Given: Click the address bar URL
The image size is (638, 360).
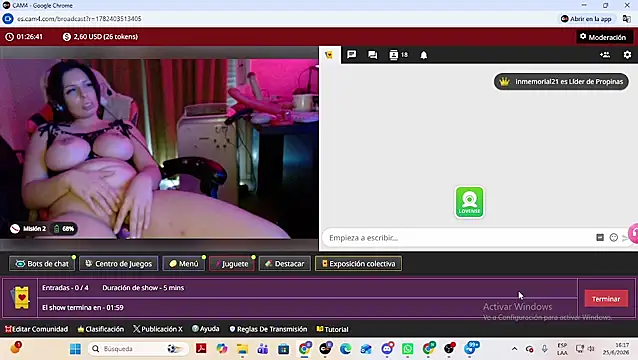Looking at the screenshot, I should coord(79,19).
